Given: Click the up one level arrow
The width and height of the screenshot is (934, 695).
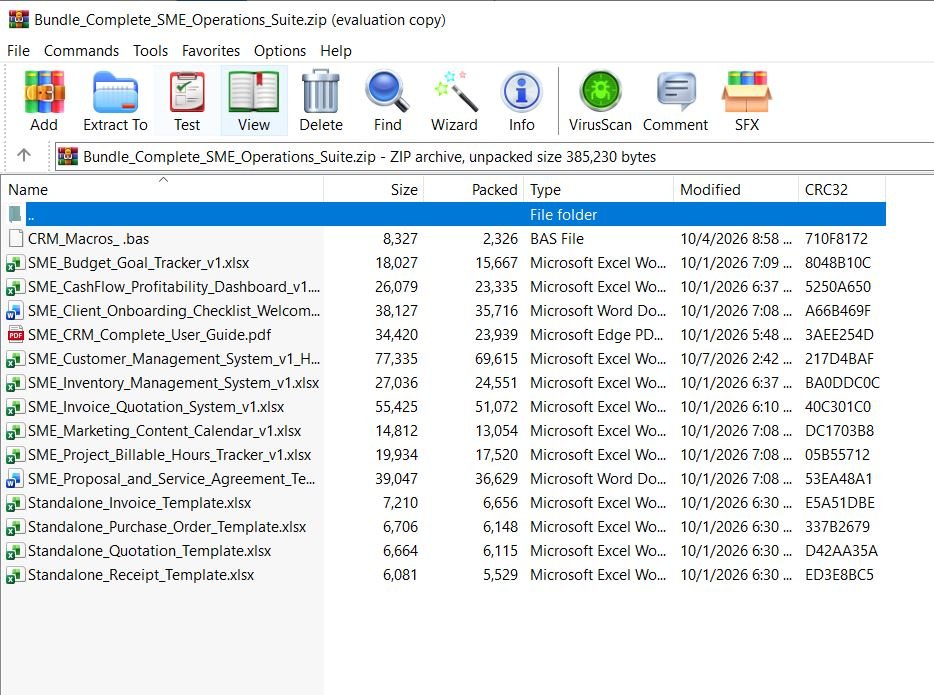Looking at the screenshot, I should point(24,156).
